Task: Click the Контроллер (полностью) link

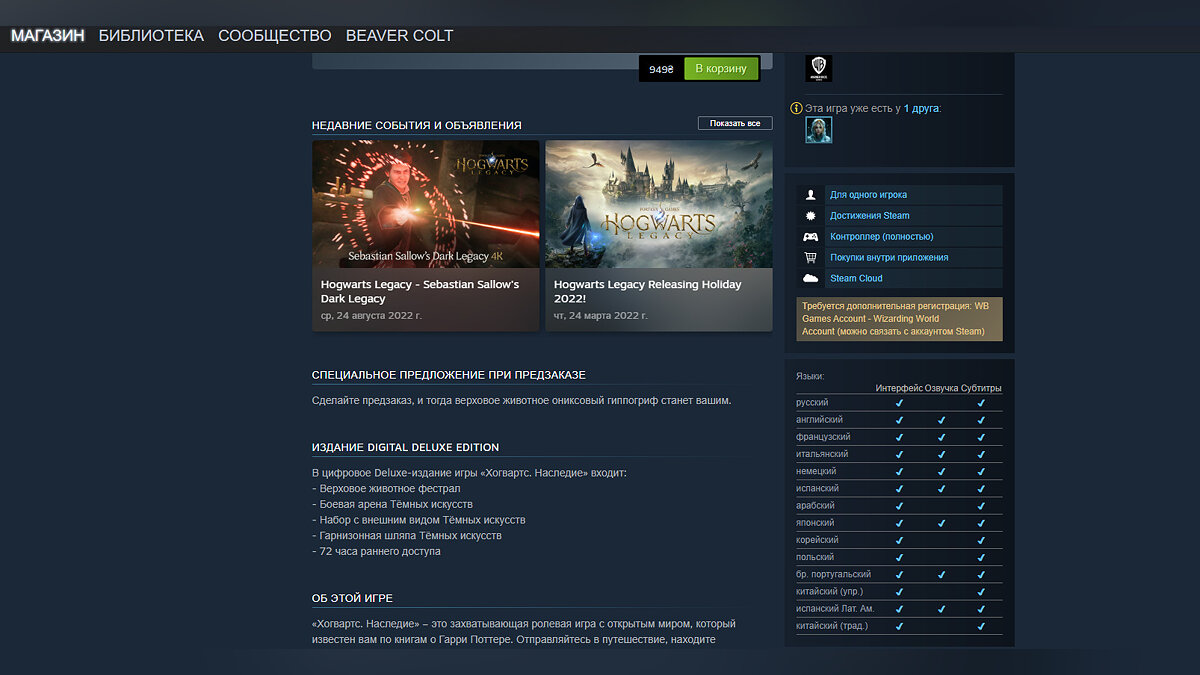Action: click(881, 237)
